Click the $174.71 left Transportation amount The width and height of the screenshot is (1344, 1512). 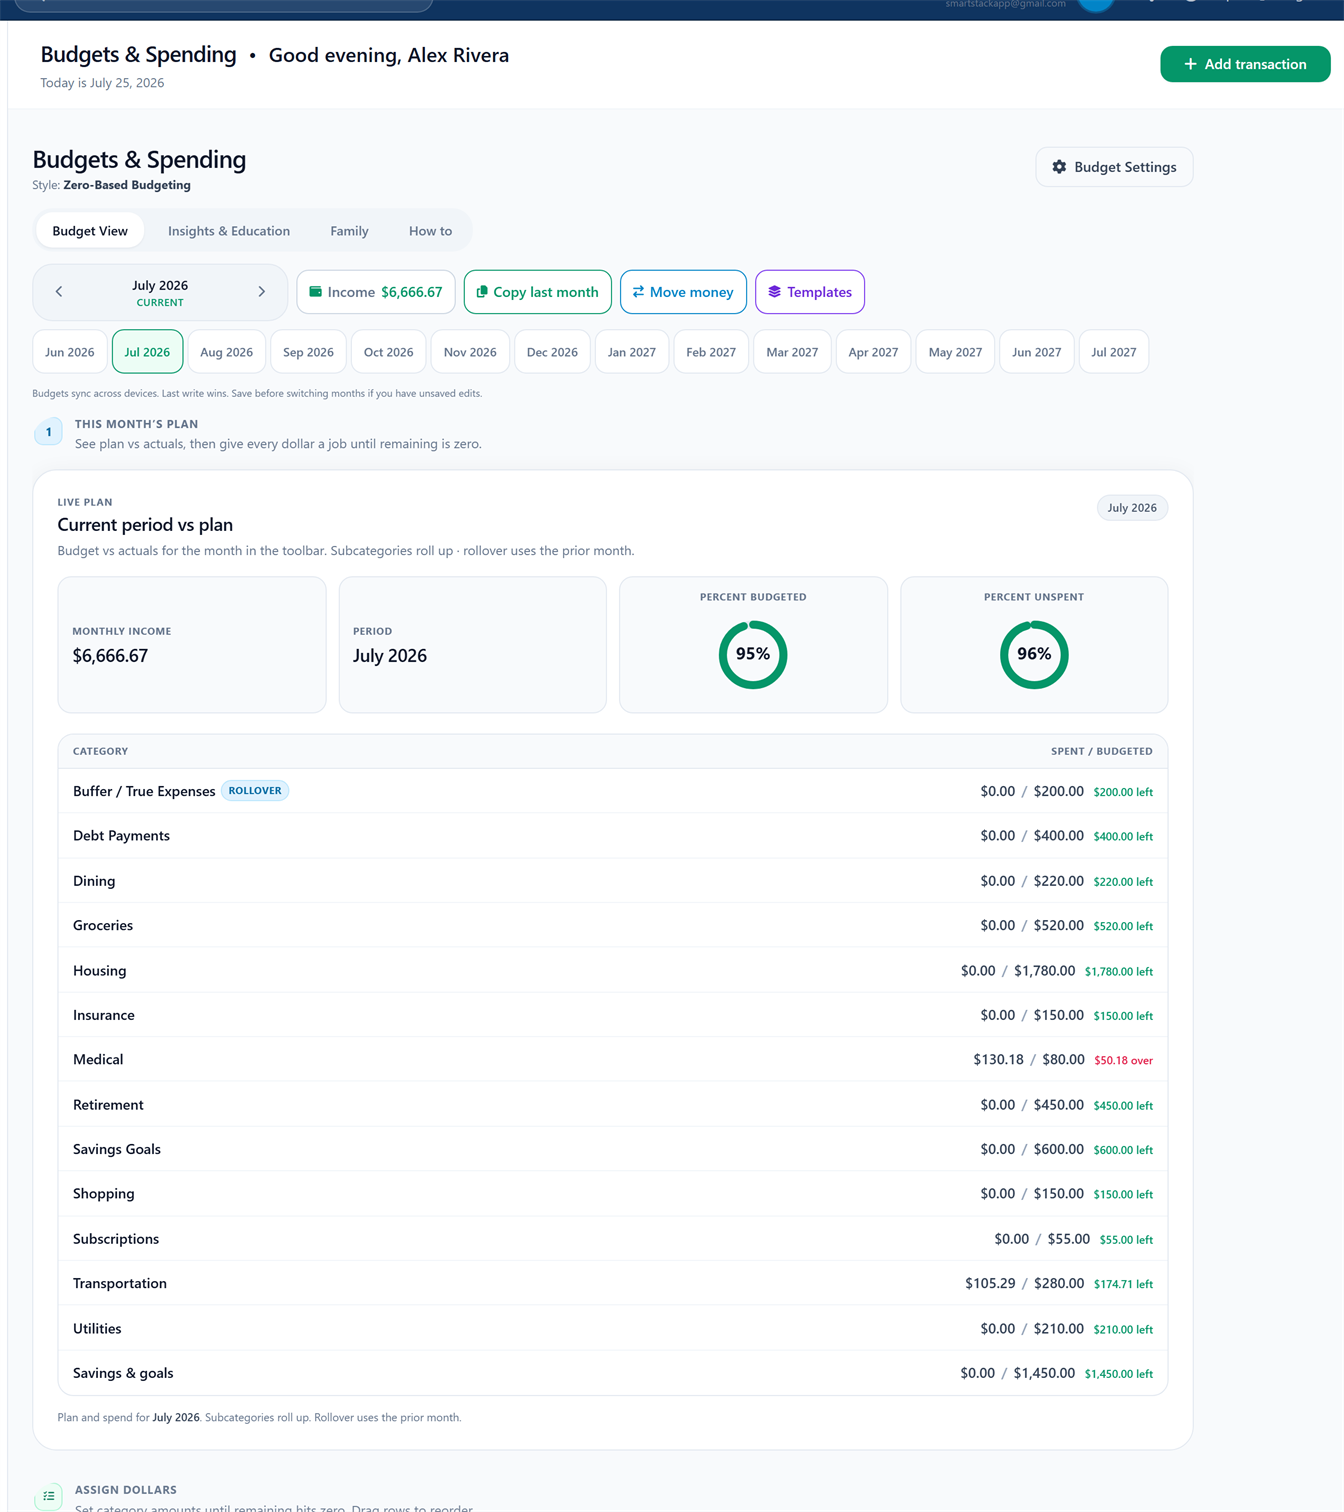pos(1123,1284)
